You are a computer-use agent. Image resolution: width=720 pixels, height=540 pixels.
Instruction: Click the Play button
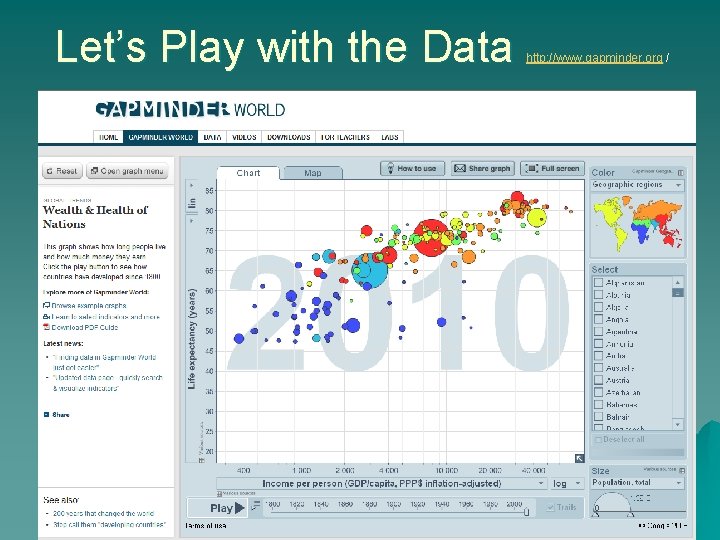[217, 508]
